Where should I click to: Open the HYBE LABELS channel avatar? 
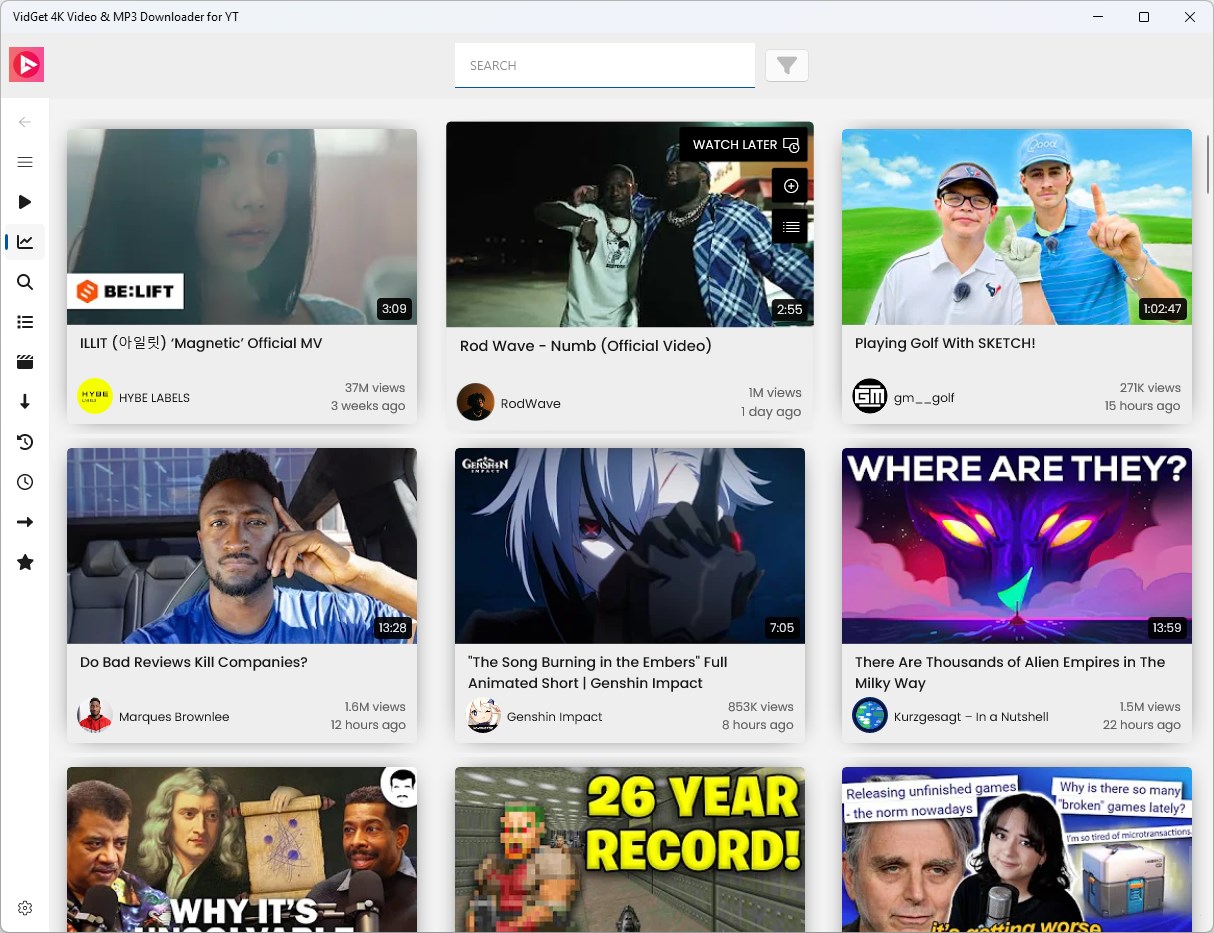(95, 396)
